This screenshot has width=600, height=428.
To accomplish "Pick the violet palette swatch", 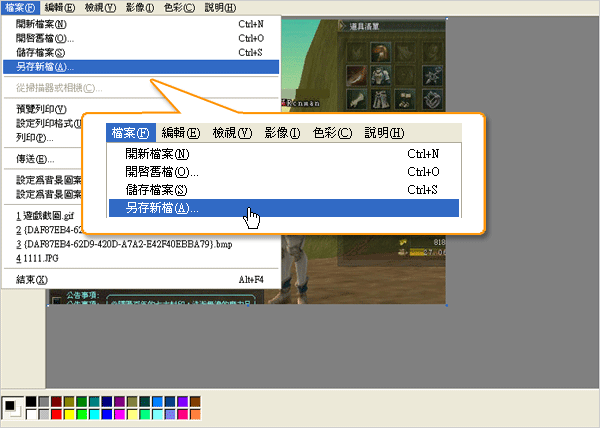I will tap(183, 401).
